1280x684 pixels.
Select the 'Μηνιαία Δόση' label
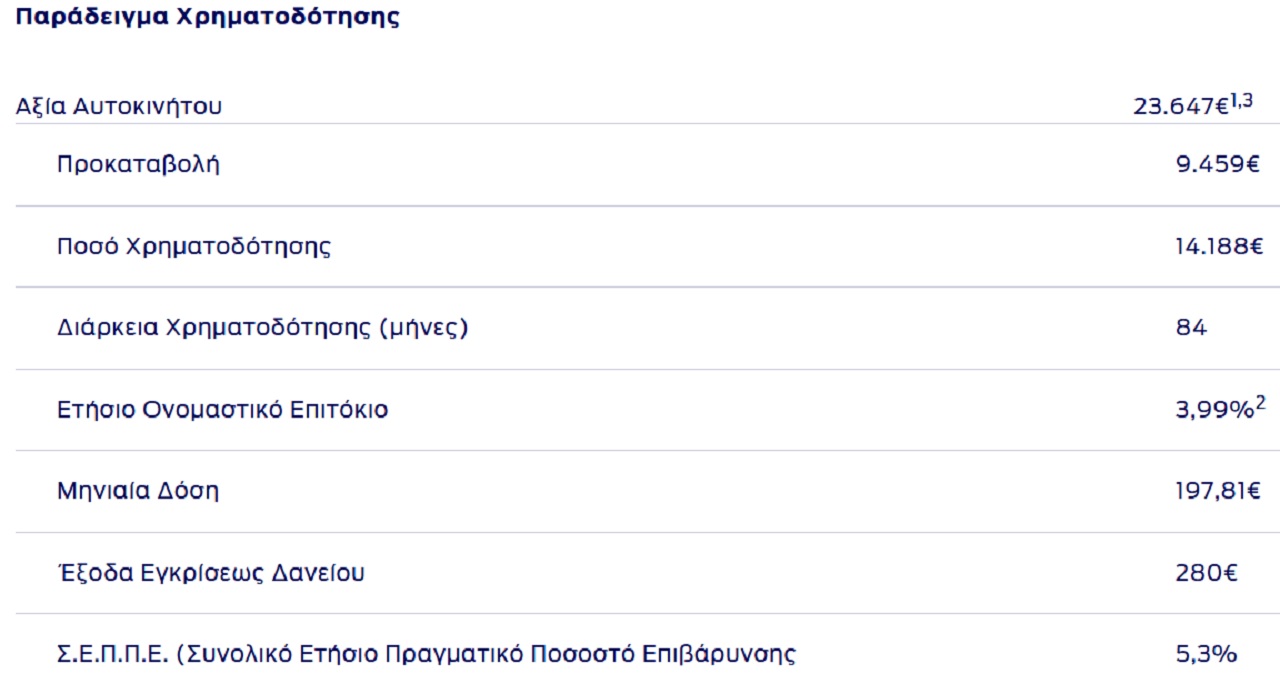[138, 491]
